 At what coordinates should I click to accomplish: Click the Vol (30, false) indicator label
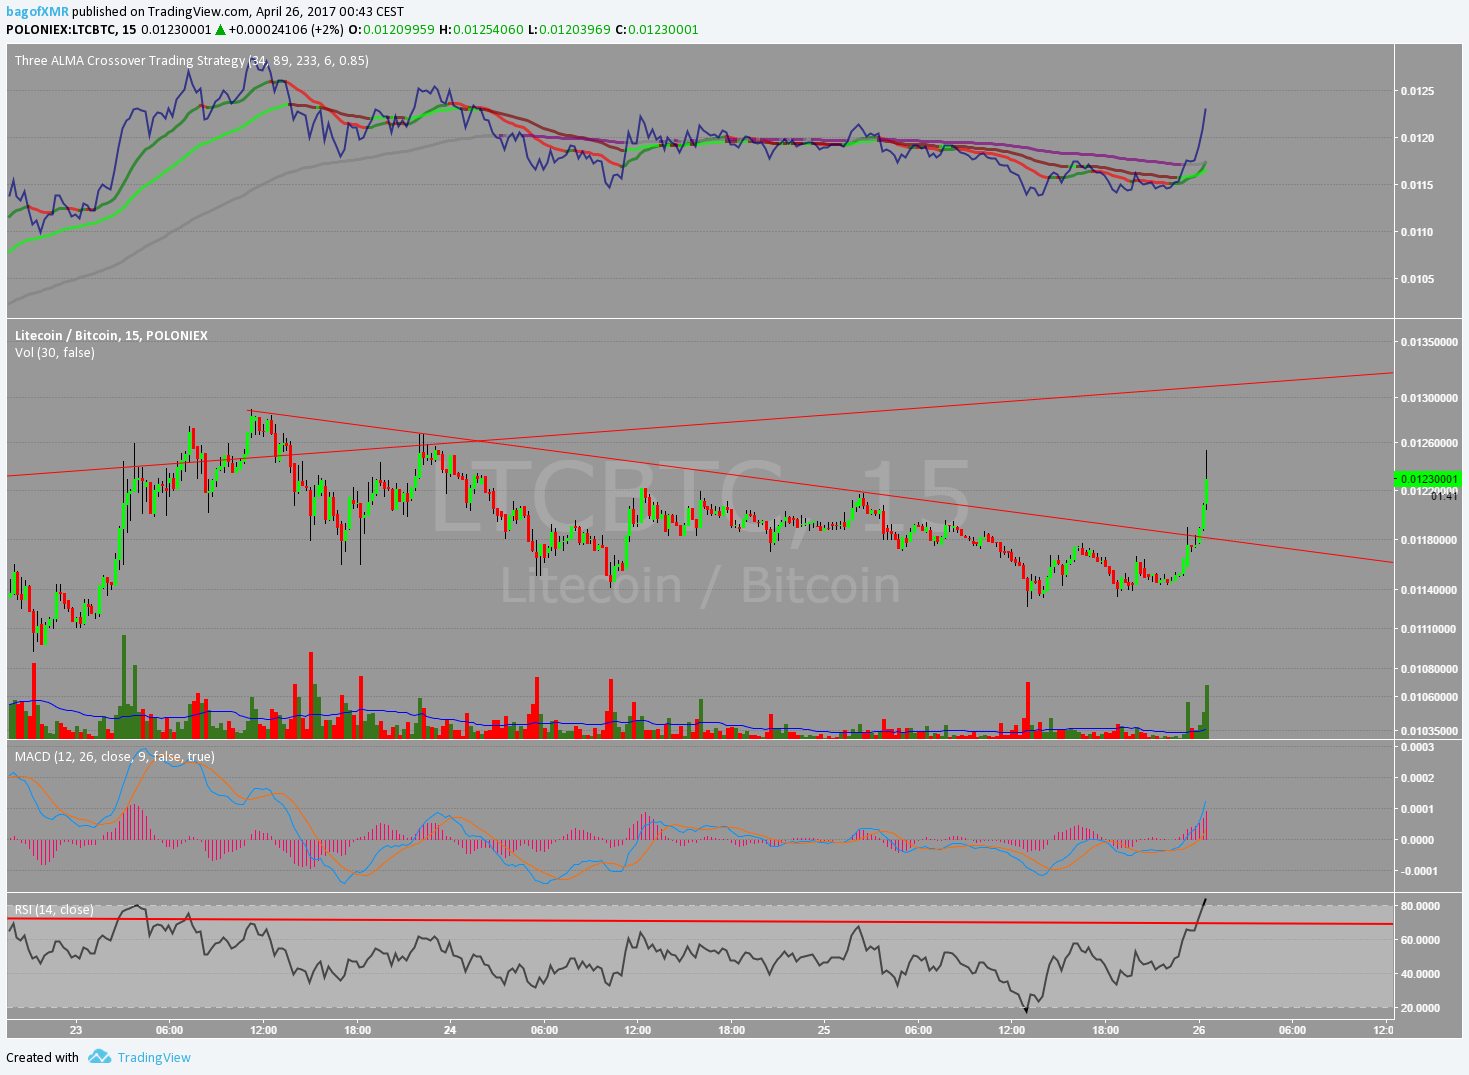(55, 352)
